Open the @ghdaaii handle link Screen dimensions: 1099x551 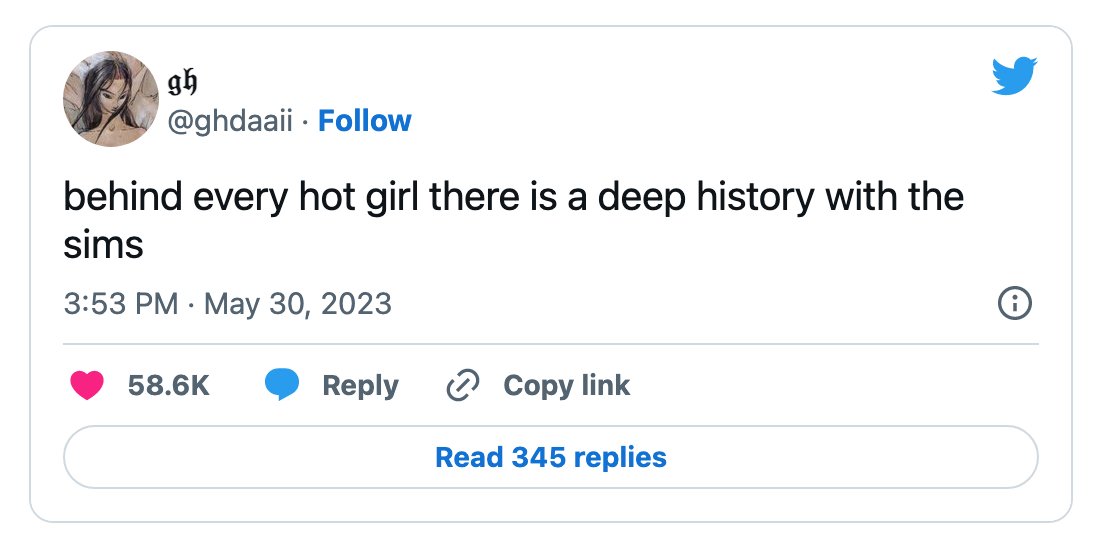point(230,121)
